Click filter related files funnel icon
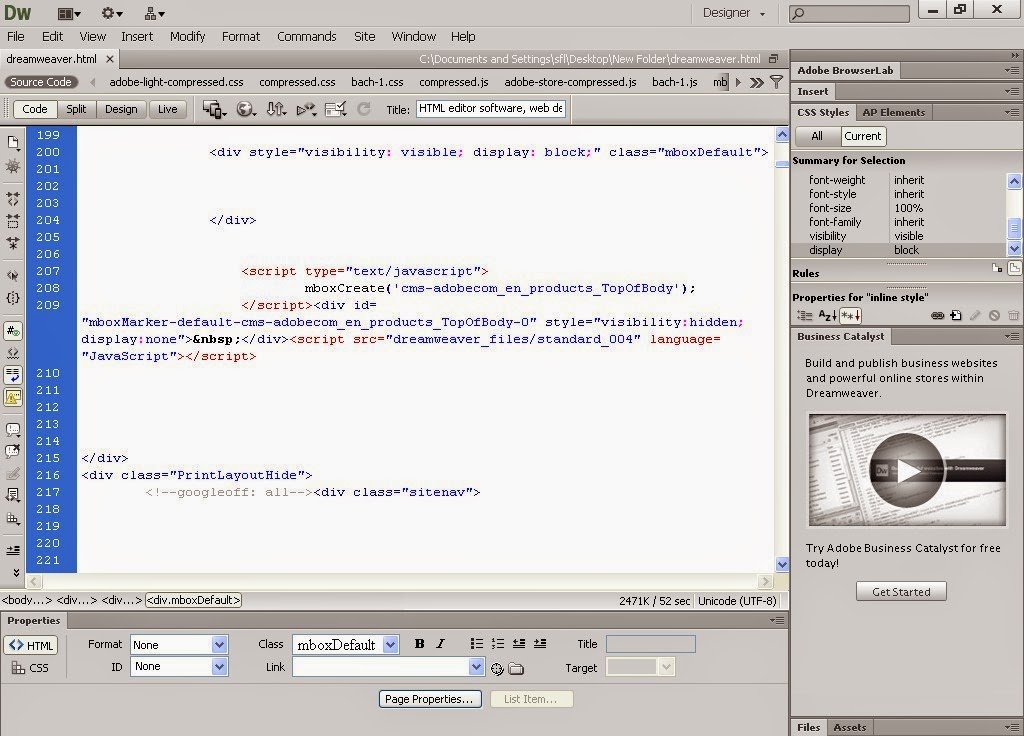This screenshot has width=1024, height=736. pyautogui.click(x=776, y=82)
